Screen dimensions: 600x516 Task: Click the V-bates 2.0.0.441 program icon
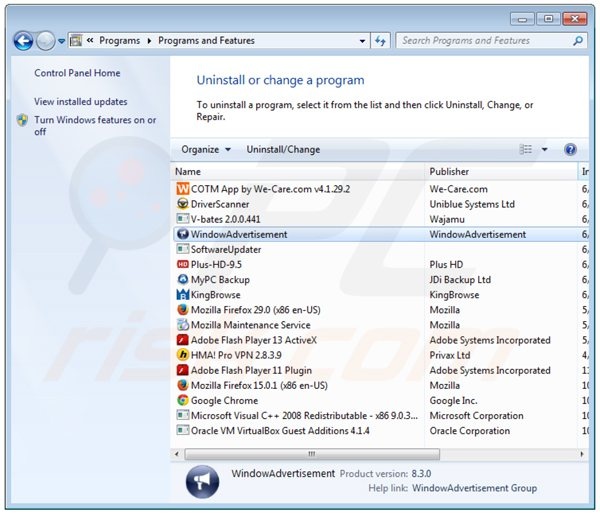[183, 219]
